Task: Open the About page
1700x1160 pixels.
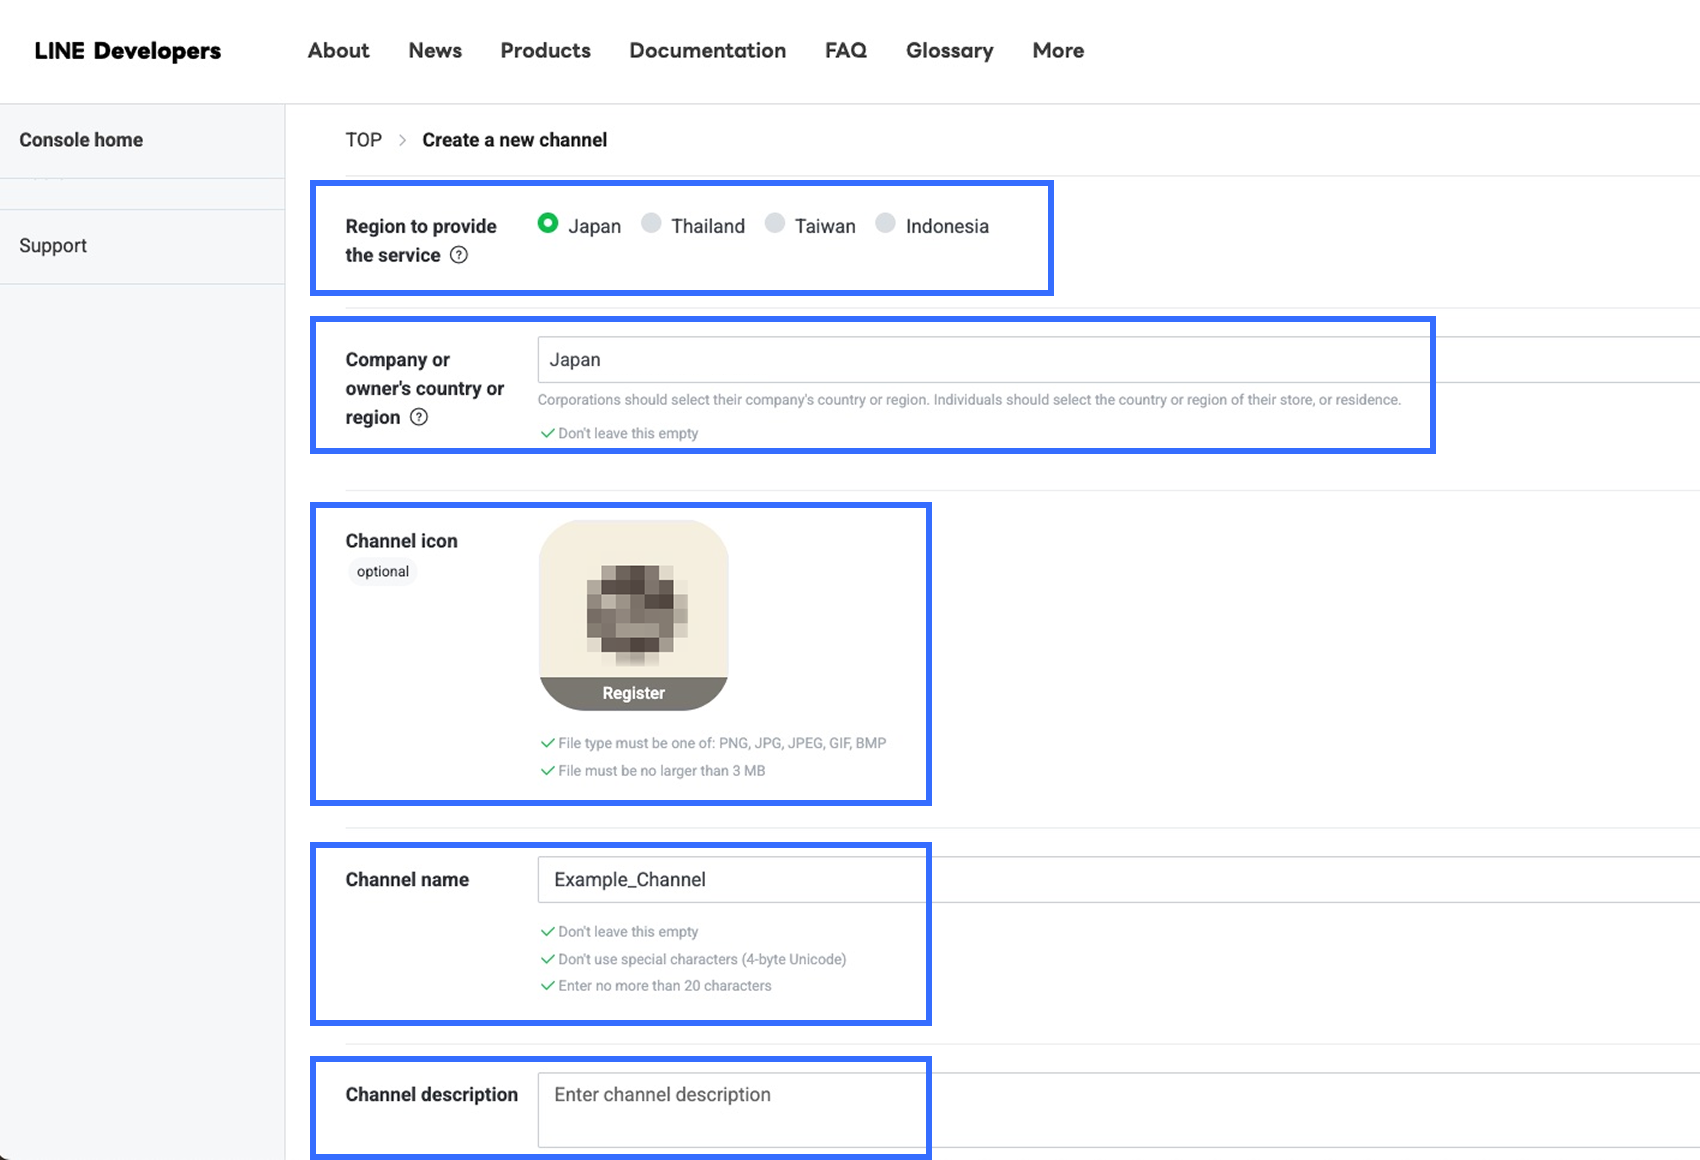Action: pyautogui.click(x=338, y=51)
